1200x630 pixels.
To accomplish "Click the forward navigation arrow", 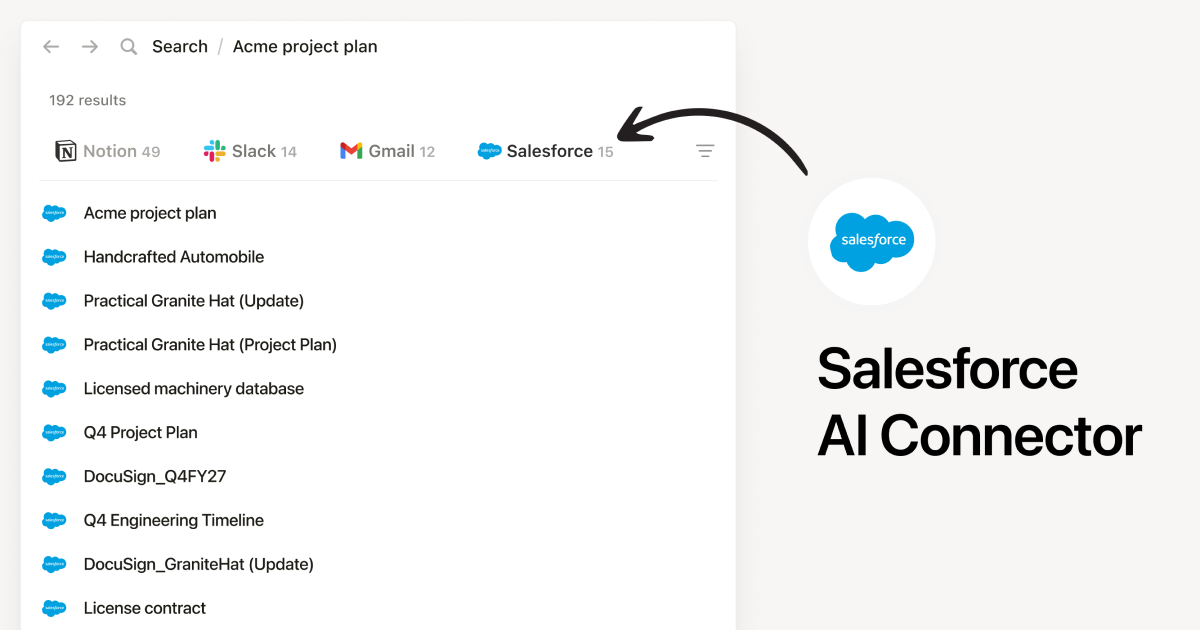I will click(89, 46).
